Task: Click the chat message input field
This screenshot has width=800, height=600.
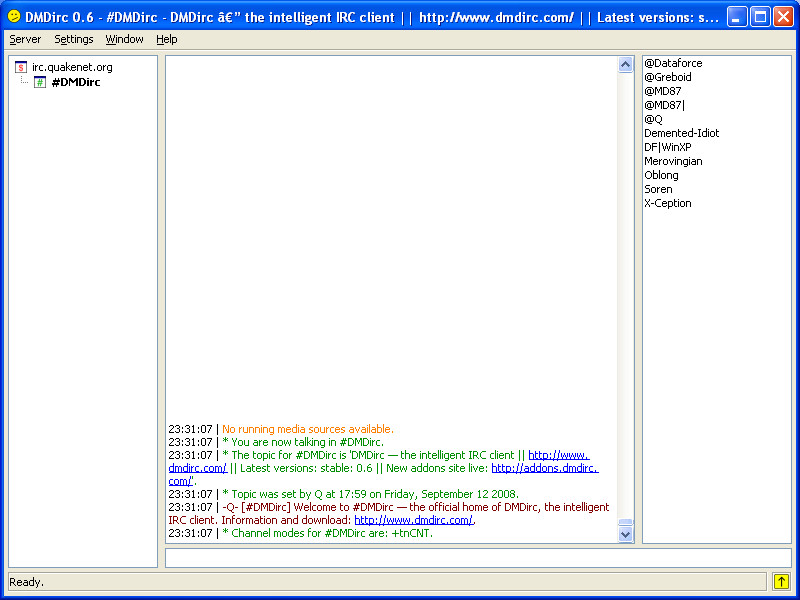Action: pyautogui.click(x=478, y=558)
